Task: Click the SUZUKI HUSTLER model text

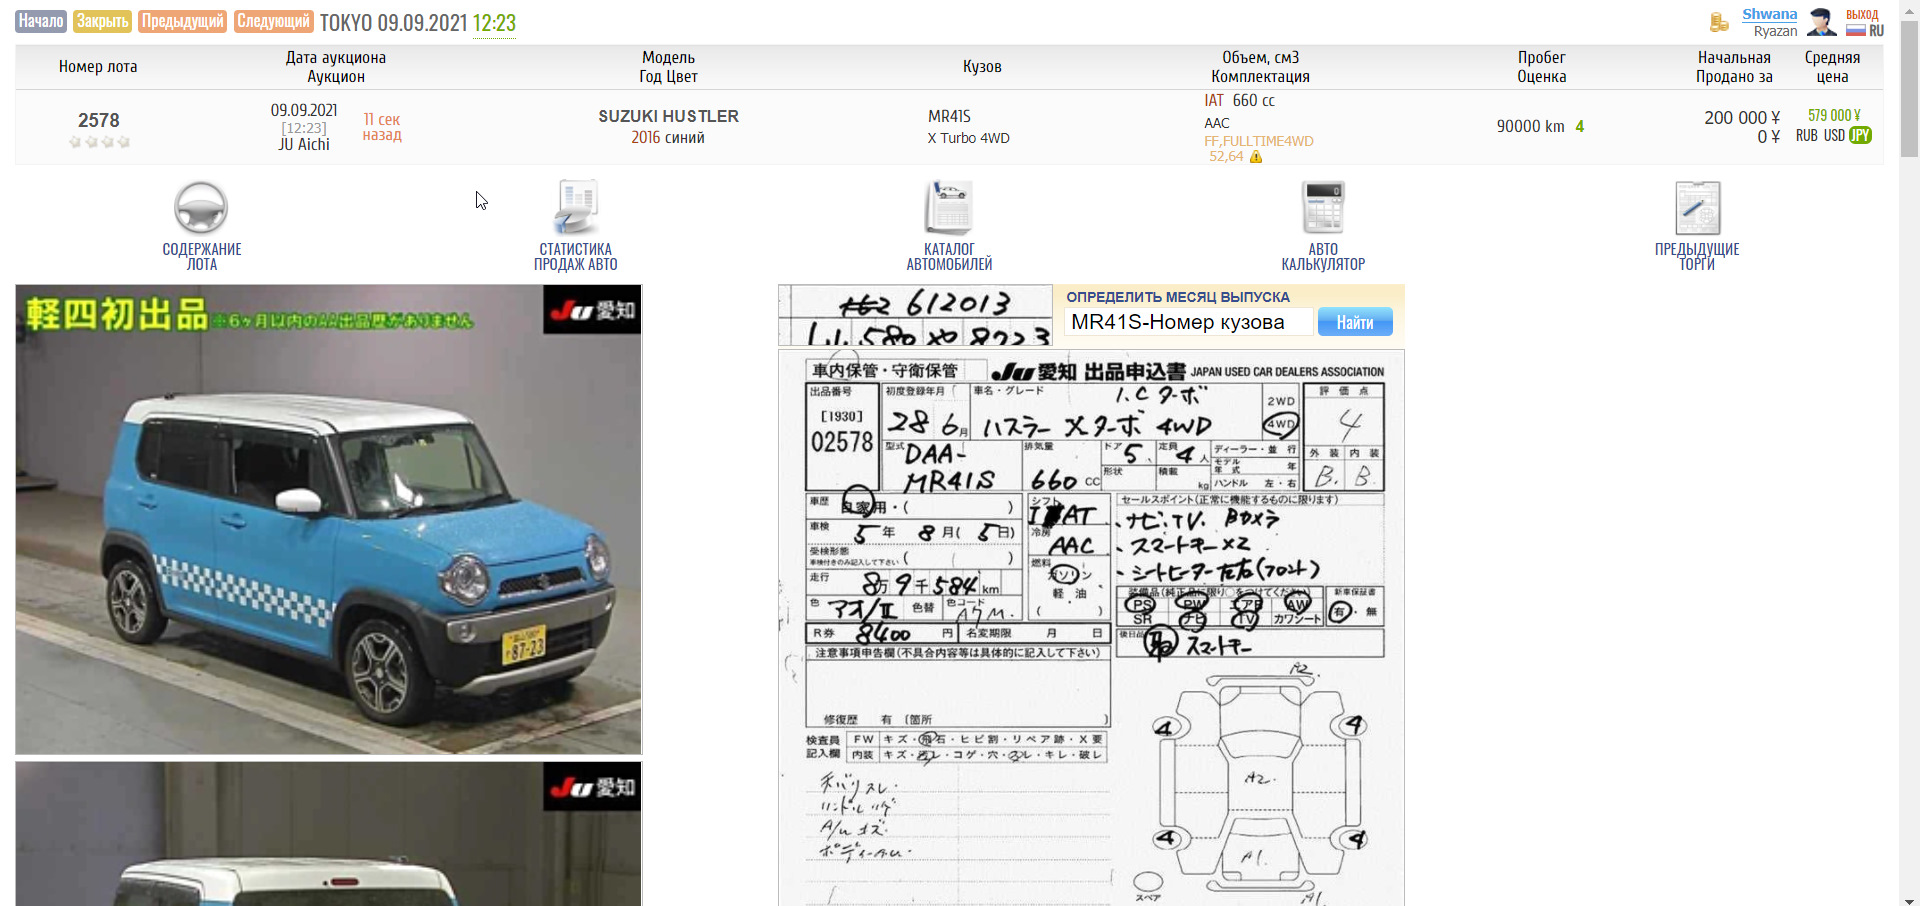Action: [x=668, y=116]
